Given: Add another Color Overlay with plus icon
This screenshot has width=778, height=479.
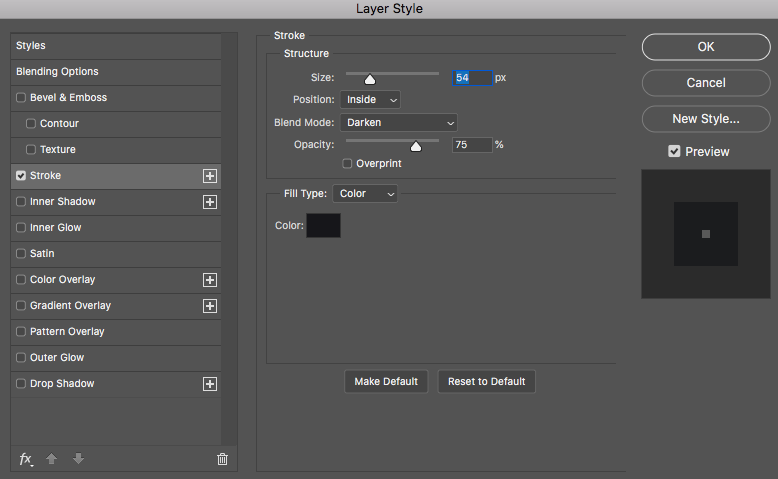Looking at the screenshot, I should [x=210, y=280].
